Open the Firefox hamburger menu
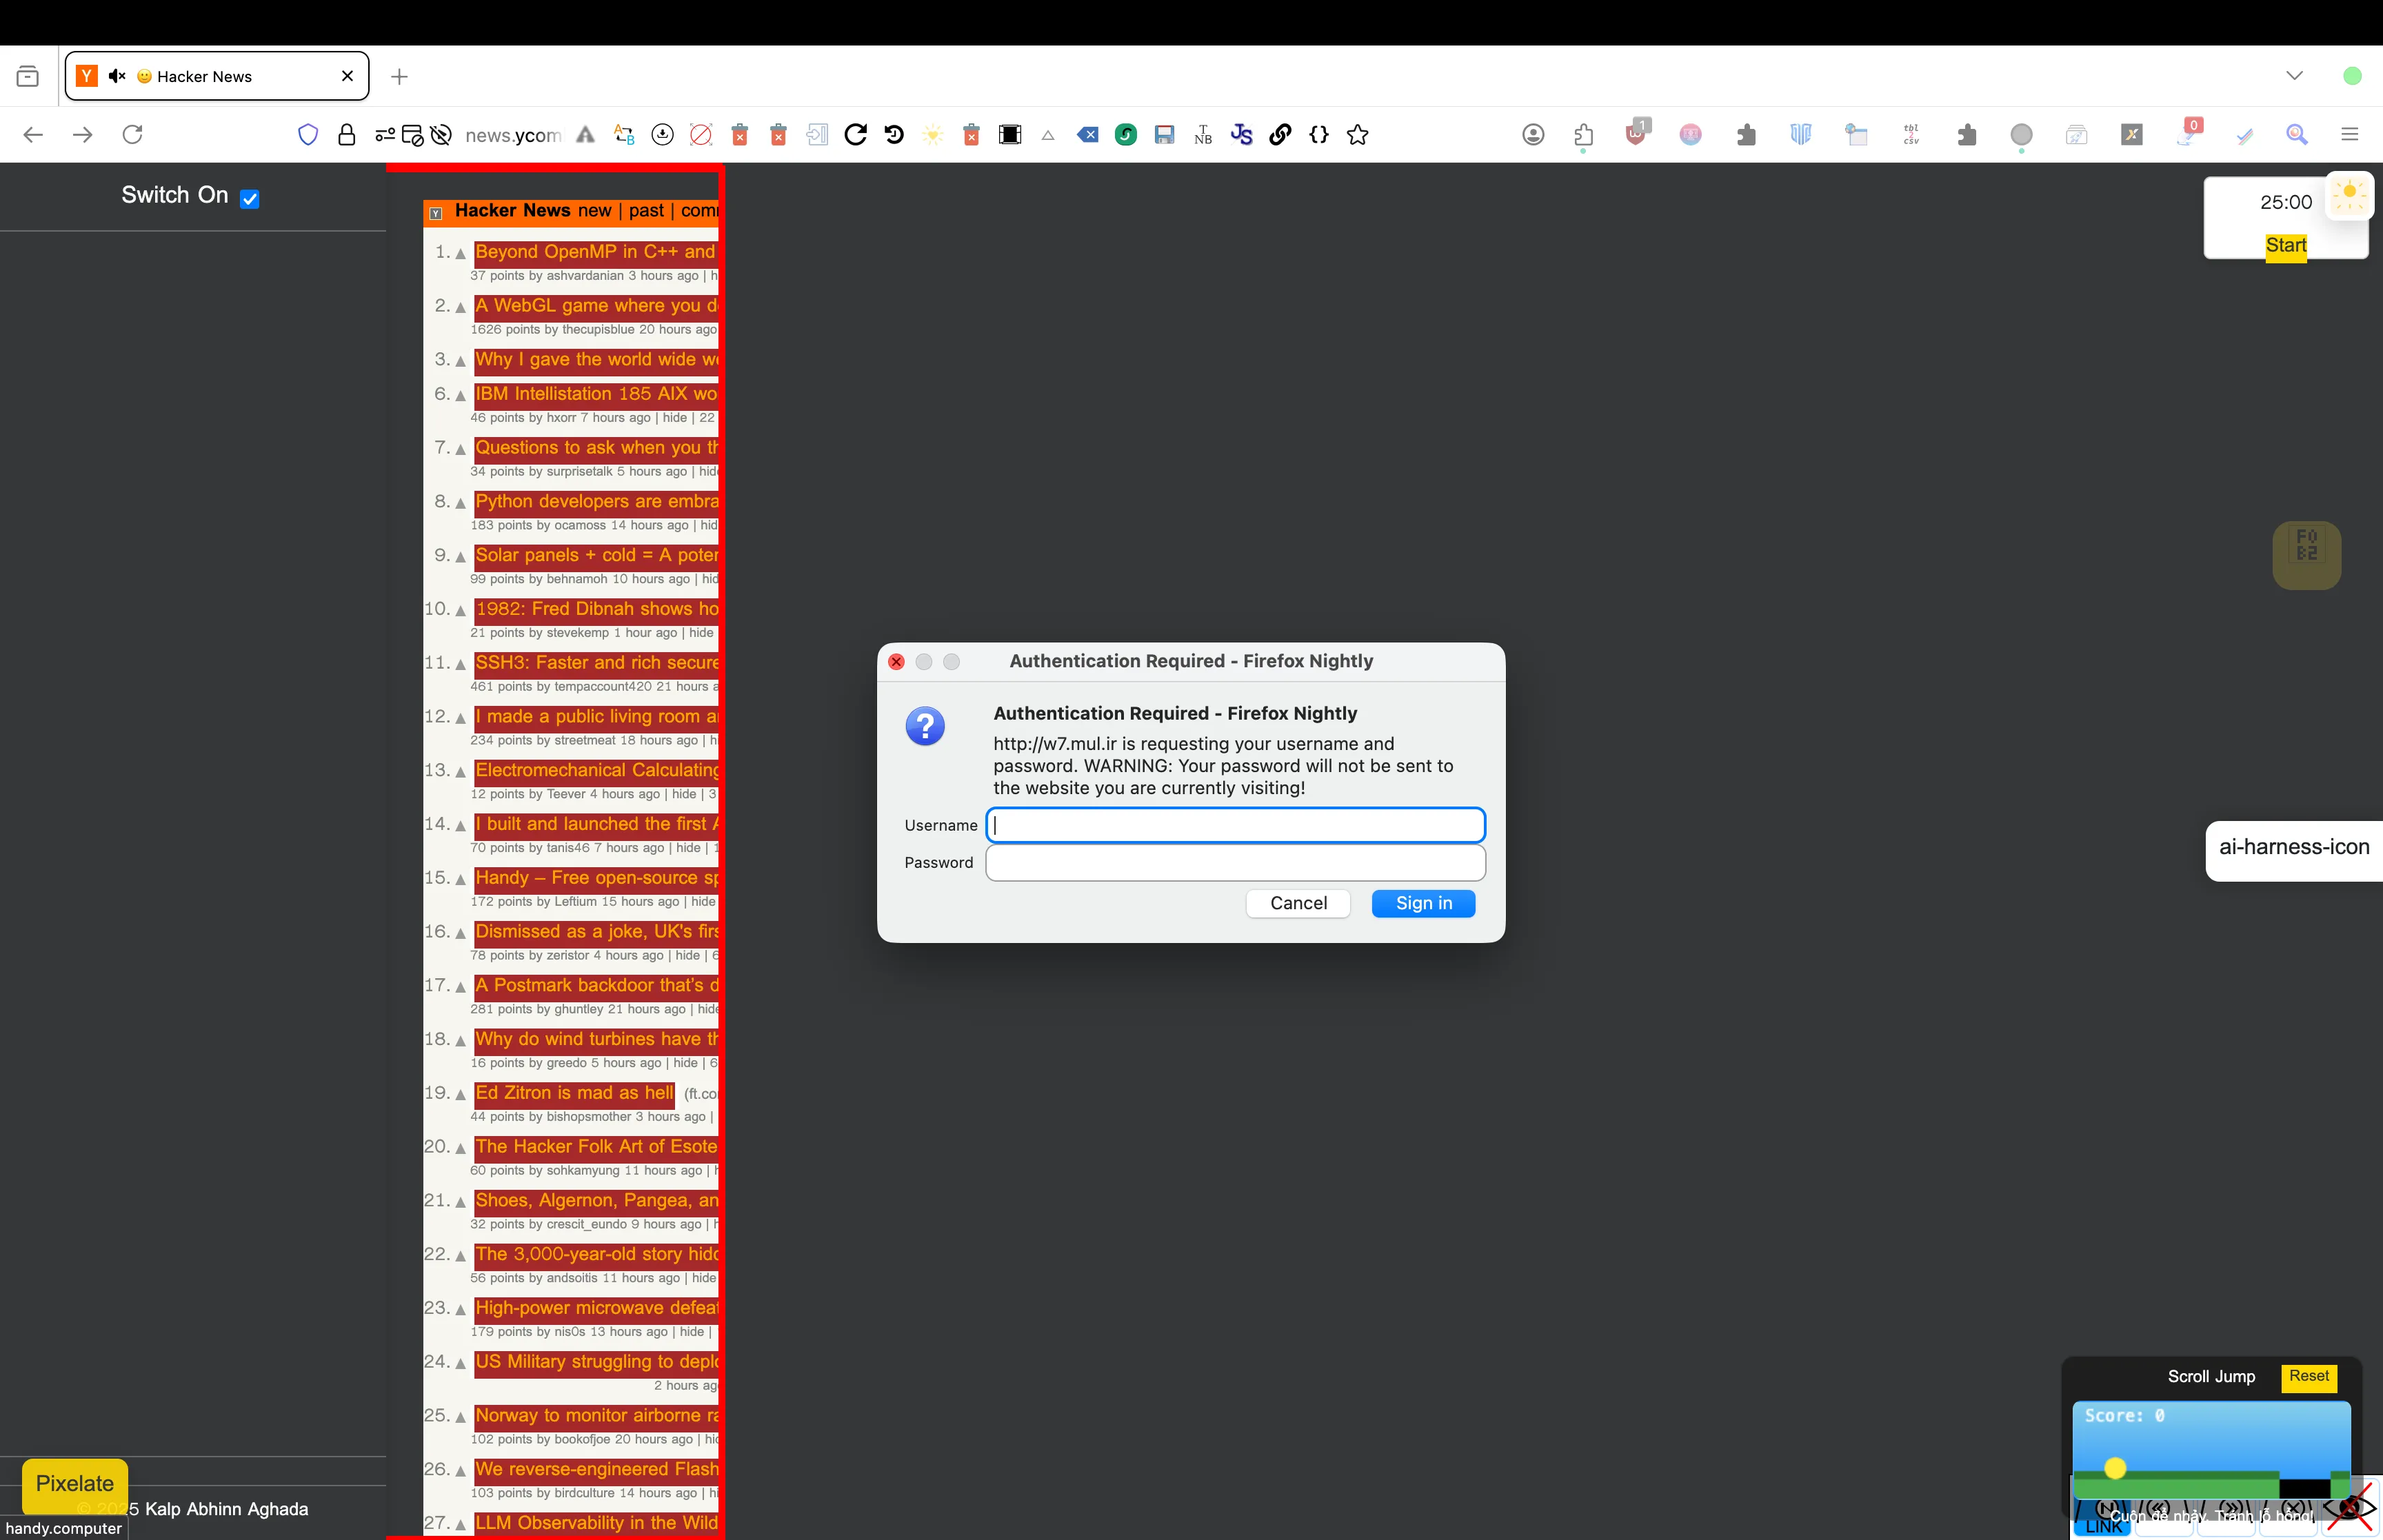The width and height of the screenshot is (2383, 1540). pyautogui.click(x=2350, y=134)
